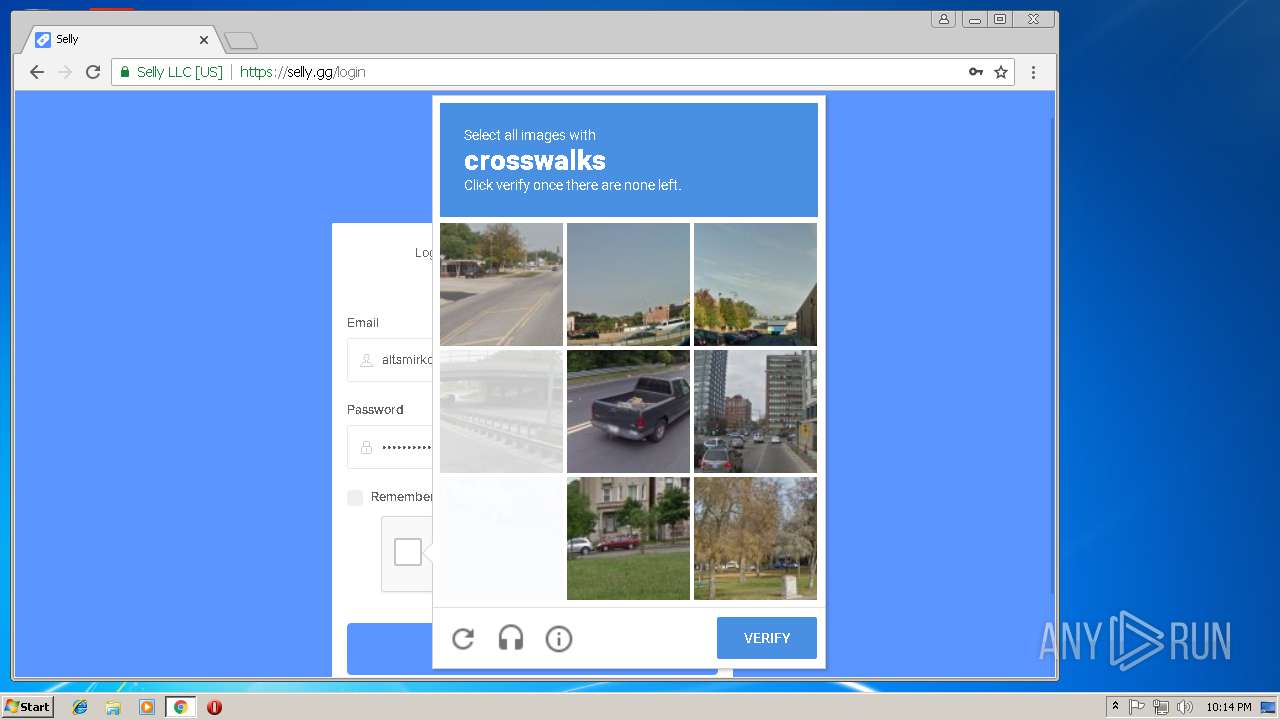Click the Opera taskbar icon
The width and height of the screenshot is (1280, 720).
tap(214, 707)
